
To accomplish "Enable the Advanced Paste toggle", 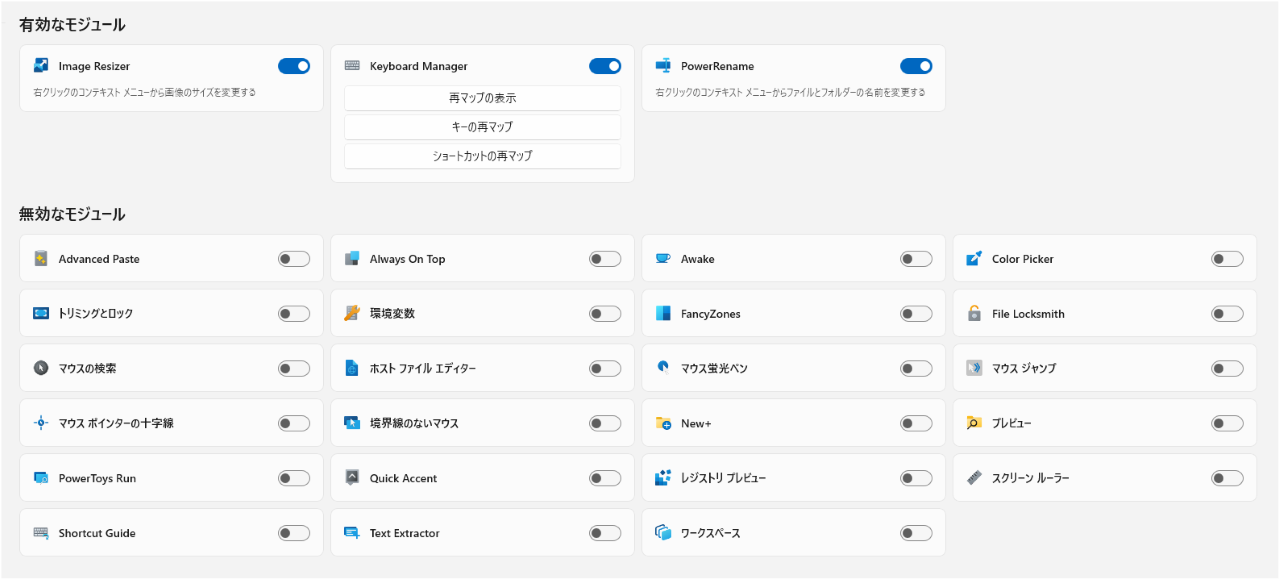I will click(x=294, y=259).
